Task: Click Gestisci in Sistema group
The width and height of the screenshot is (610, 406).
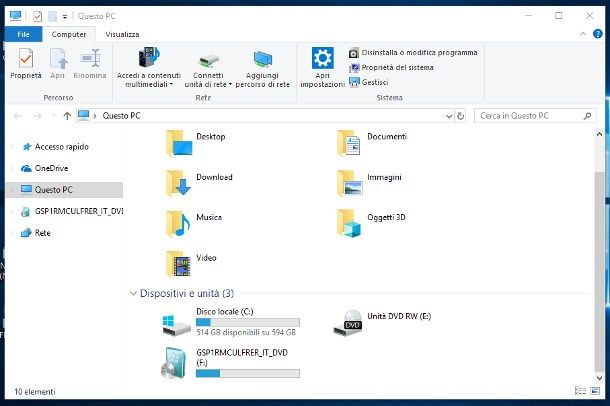Action: [x=369, y=82]
